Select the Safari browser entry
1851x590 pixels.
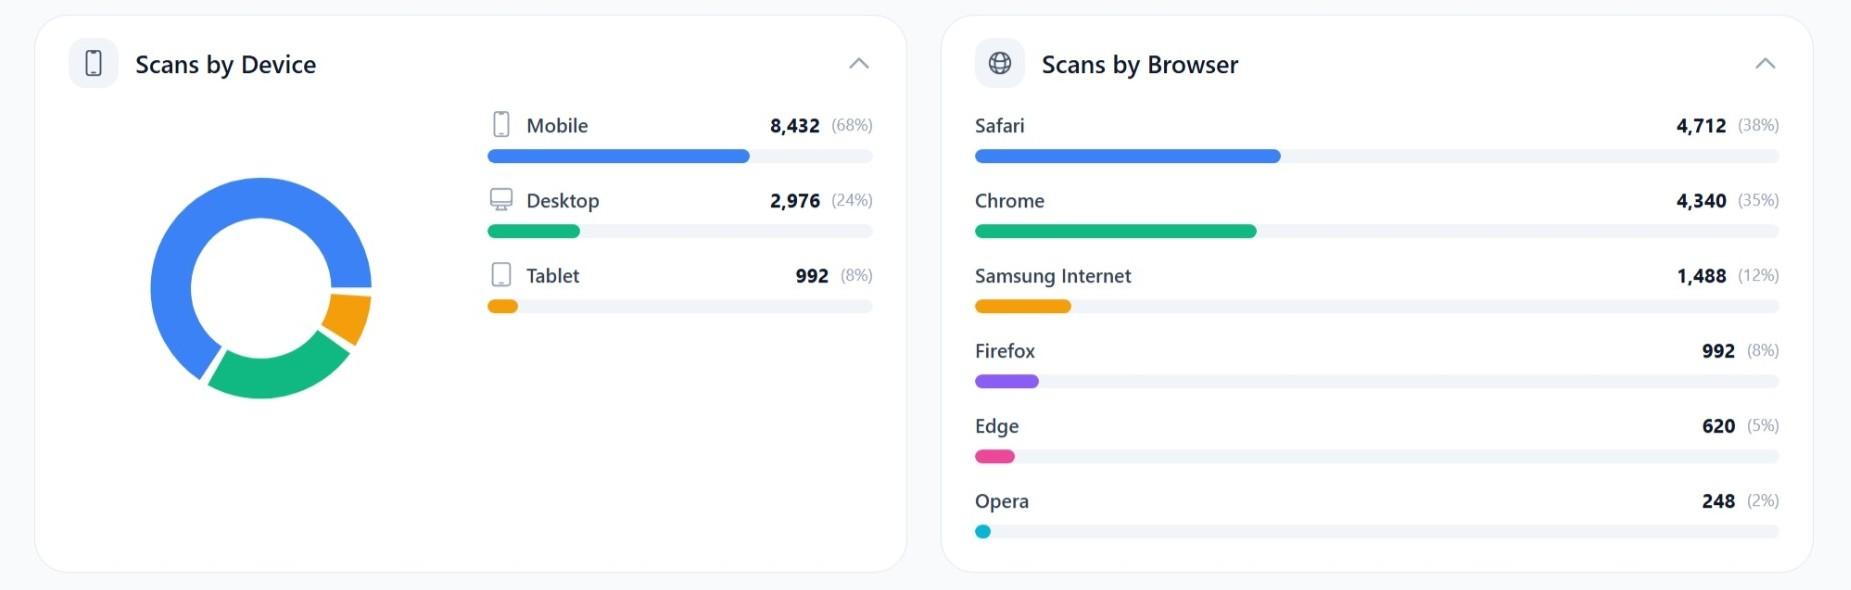point(1000,125)
